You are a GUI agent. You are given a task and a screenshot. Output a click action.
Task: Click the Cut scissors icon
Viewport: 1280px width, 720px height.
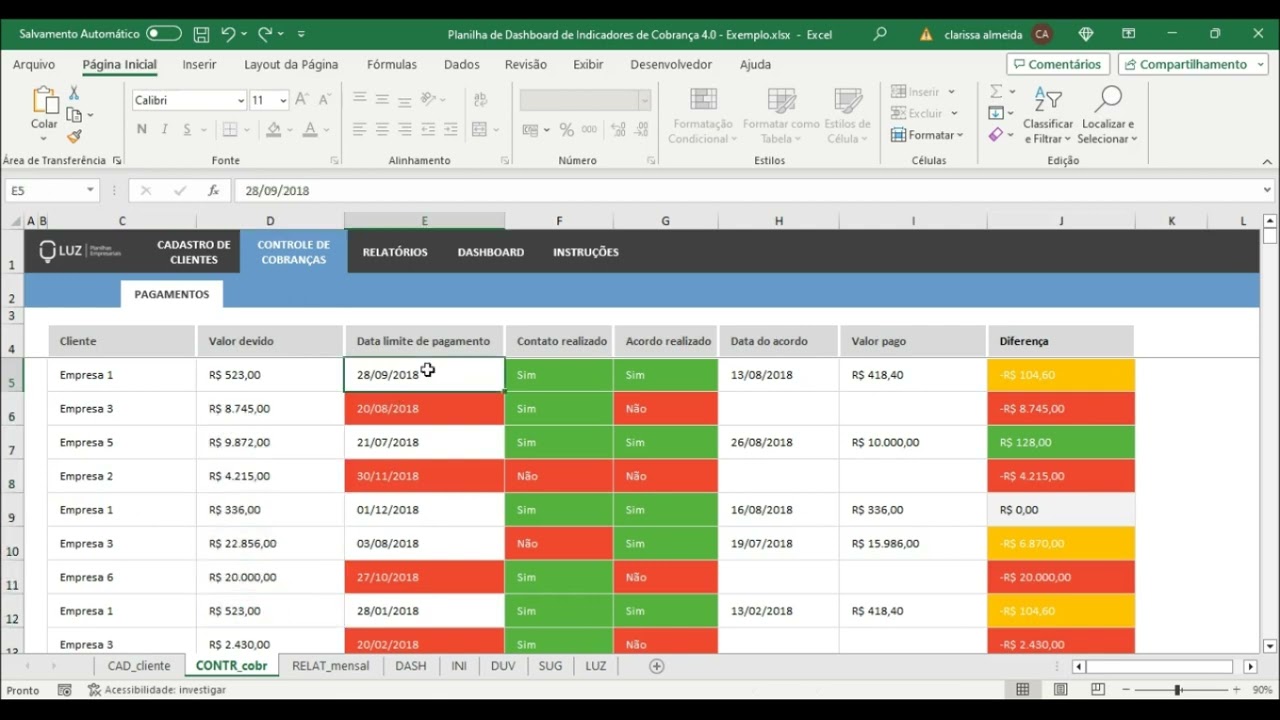[x=74, y=93]
